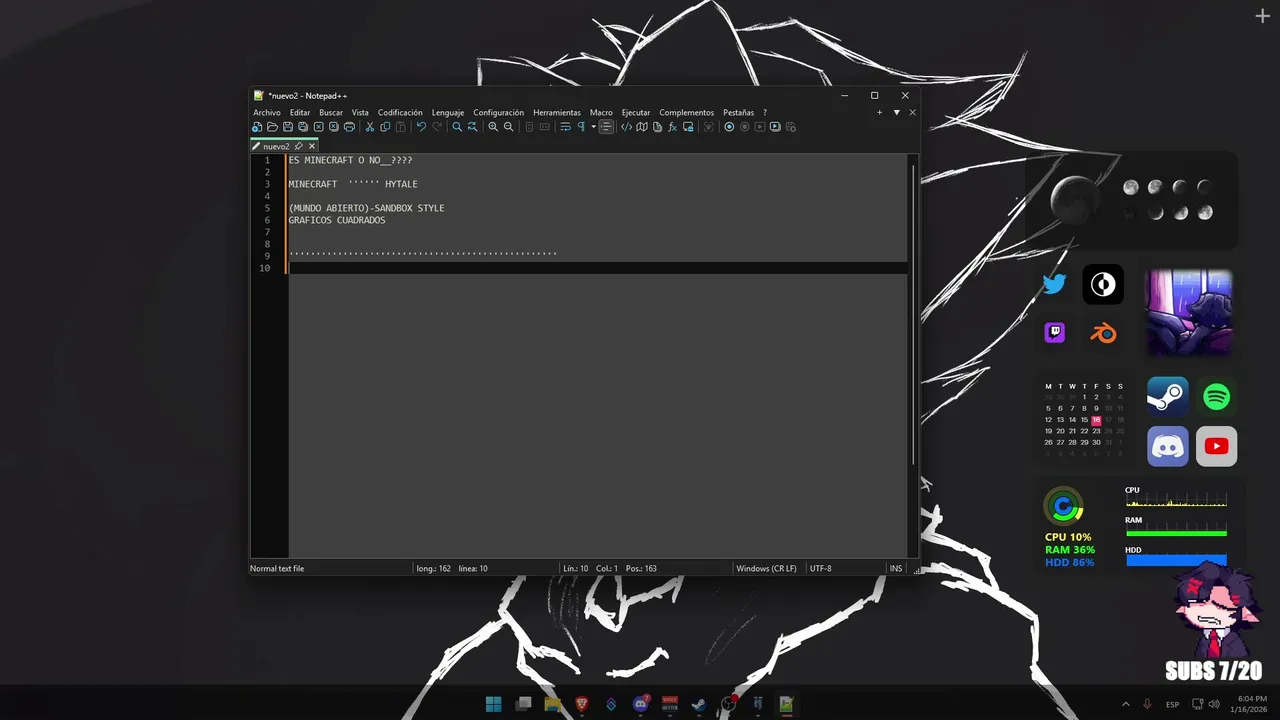The height and width of the screenshot is (720, 1280).
Task: Open the Lenguaje menu
Action: tap(448, 113)
